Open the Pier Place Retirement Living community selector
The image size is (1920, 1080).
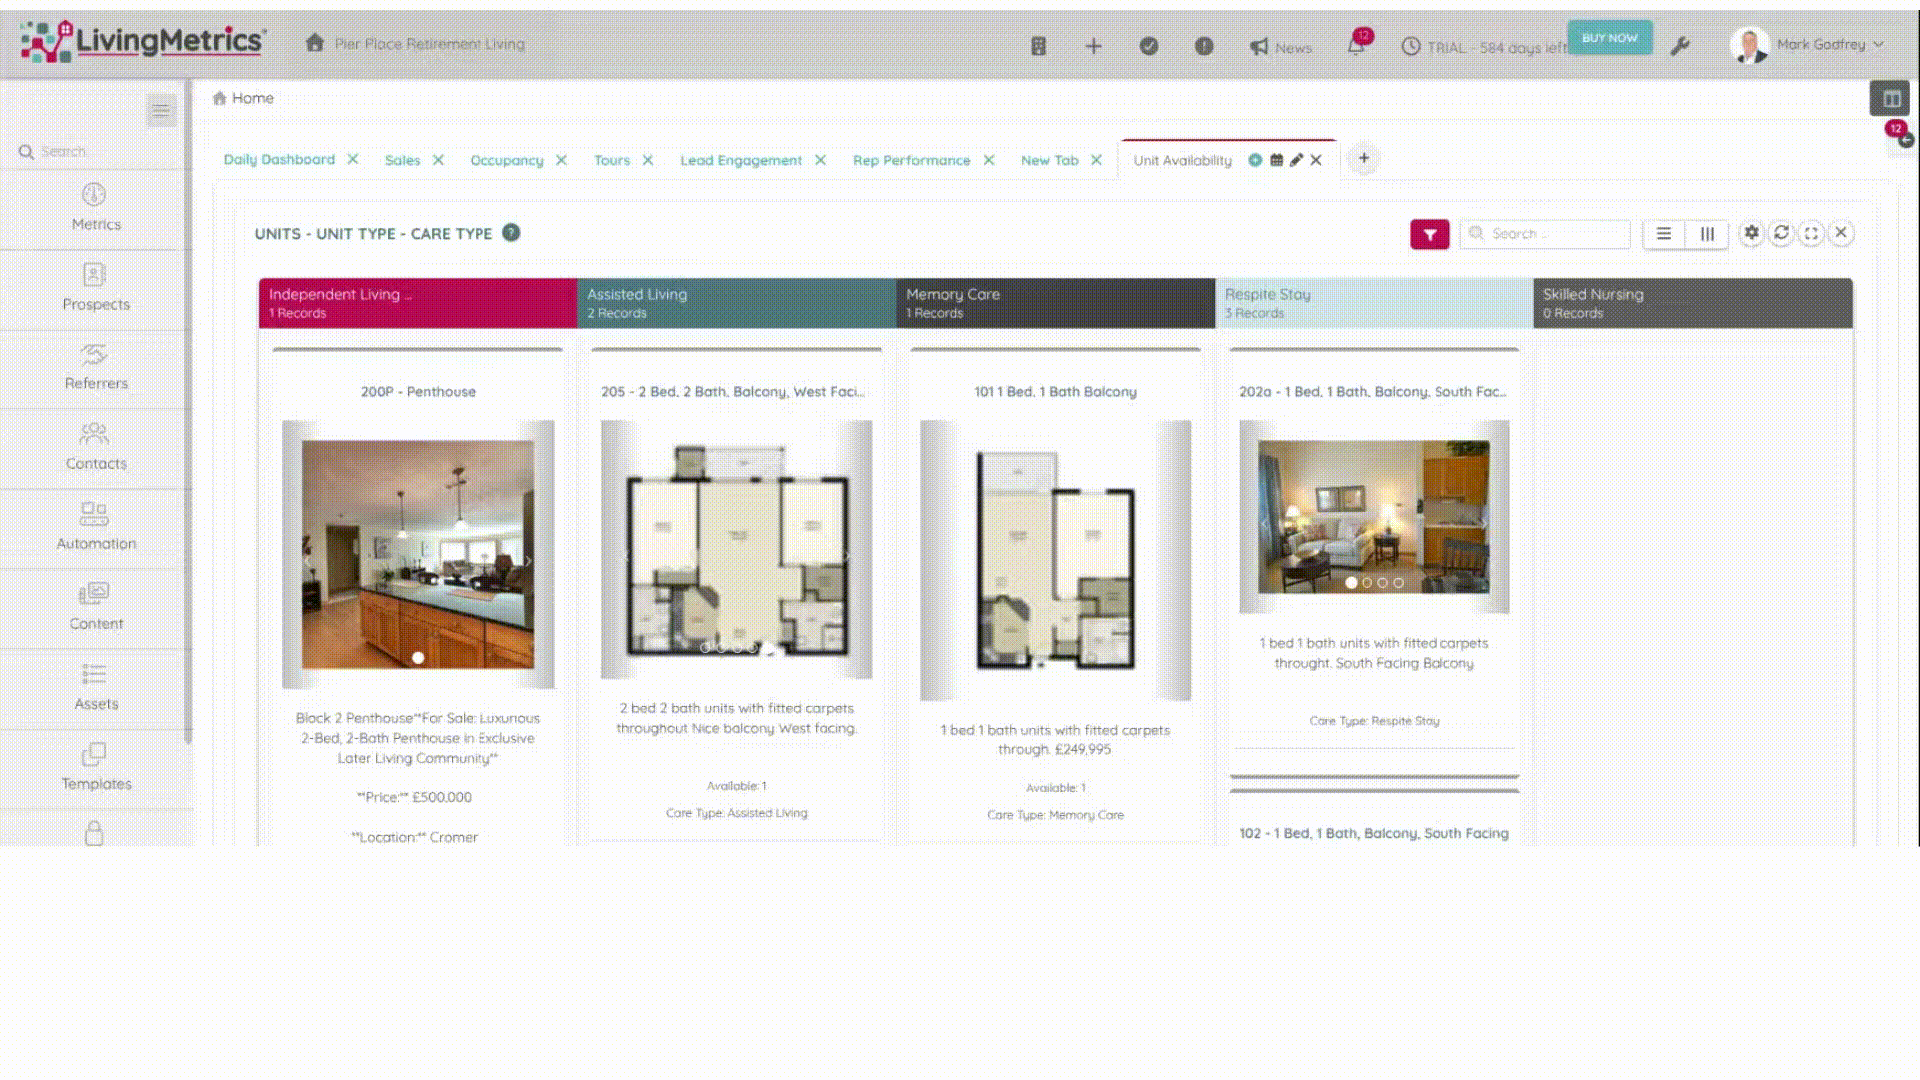click(x=428, y=44)
